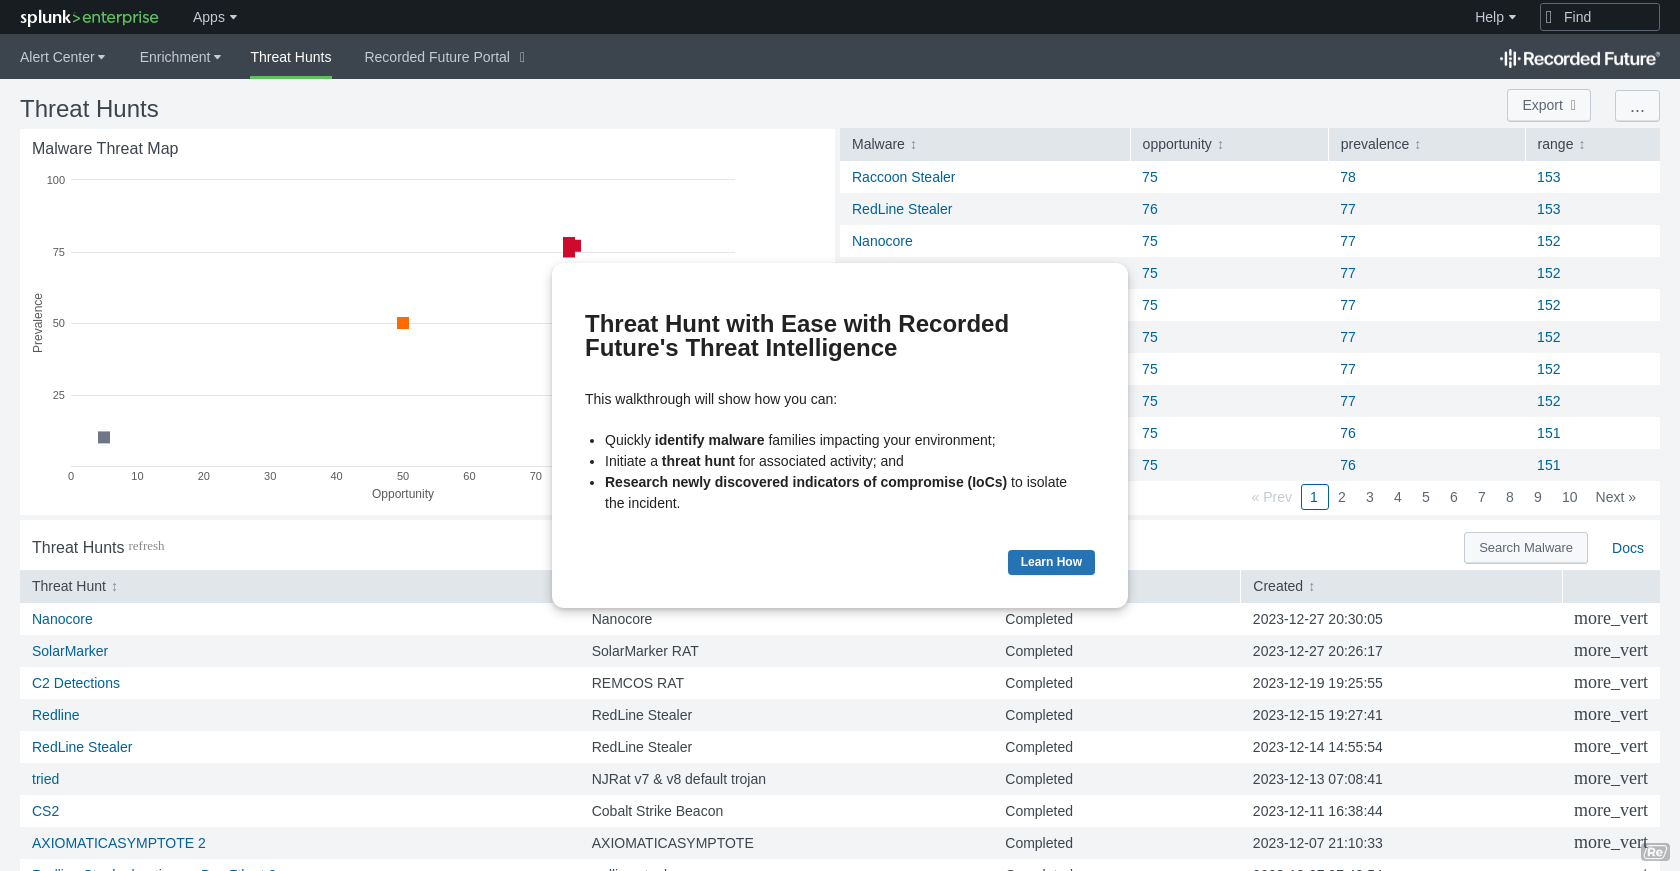Open the SolarMarker threat hunt

click(x=70, y=651)
